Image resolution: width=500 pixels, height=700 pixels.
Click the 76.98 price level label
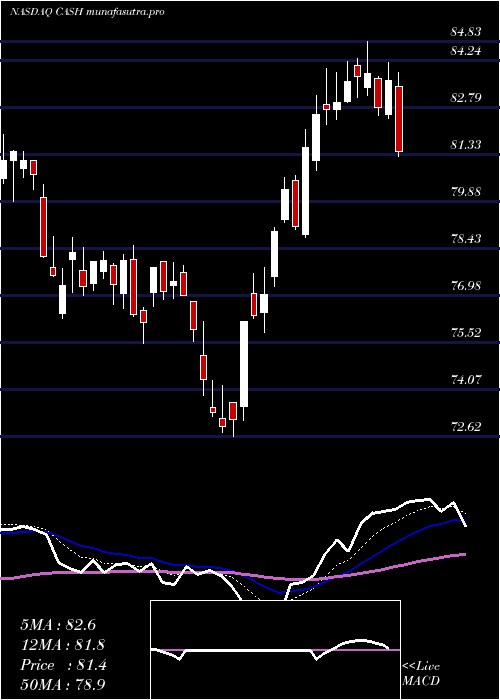466,286
